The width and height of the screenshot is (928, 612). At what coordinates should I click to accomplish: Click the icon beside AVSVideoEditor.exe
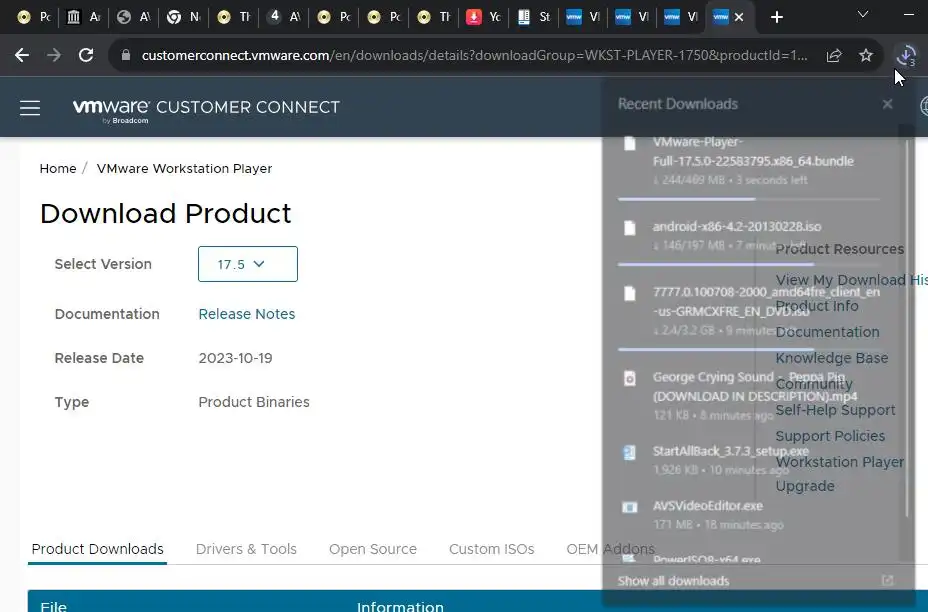click(630, 507)
